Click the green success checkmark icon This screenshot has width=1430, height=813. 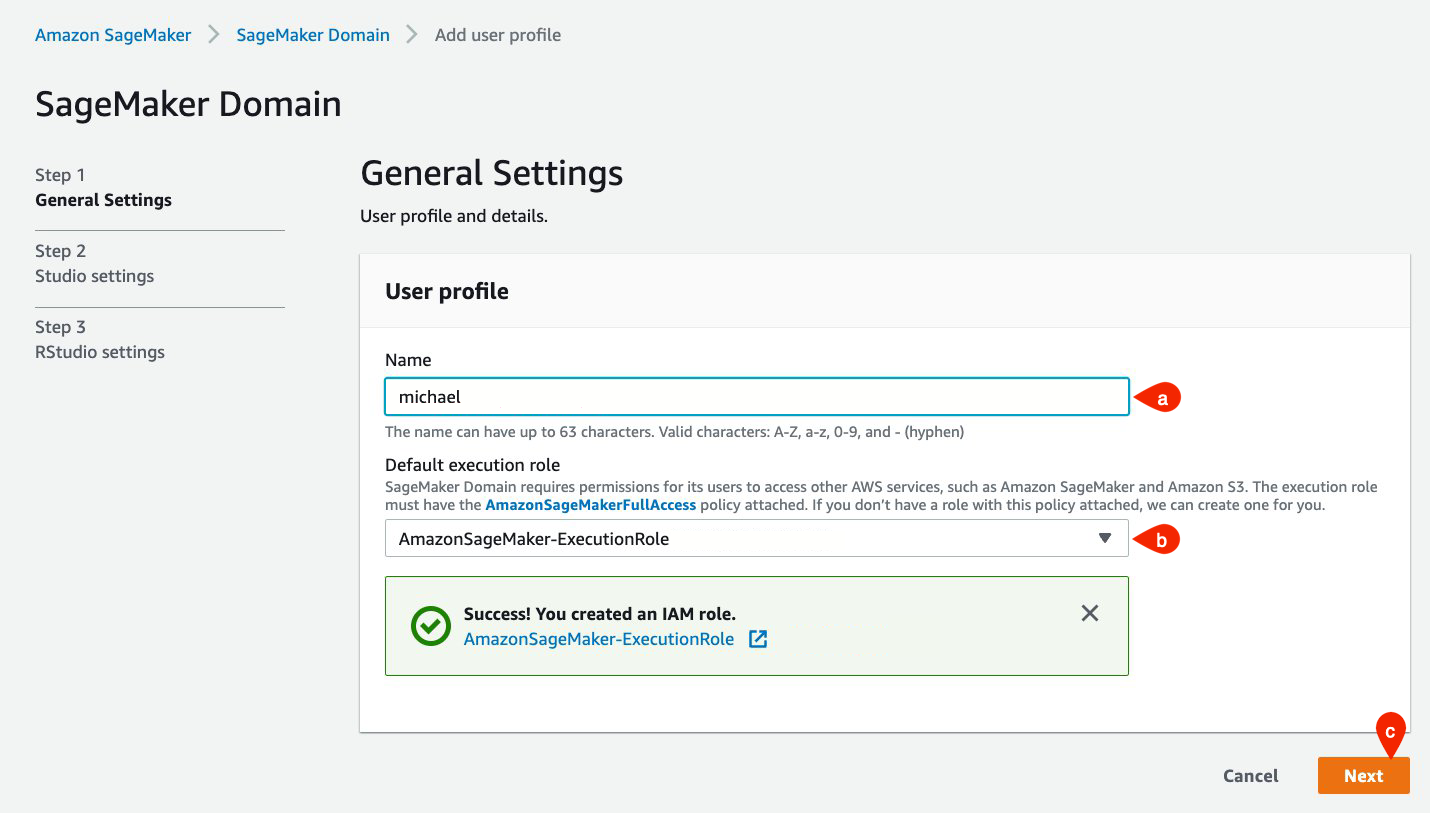(431, 626)
